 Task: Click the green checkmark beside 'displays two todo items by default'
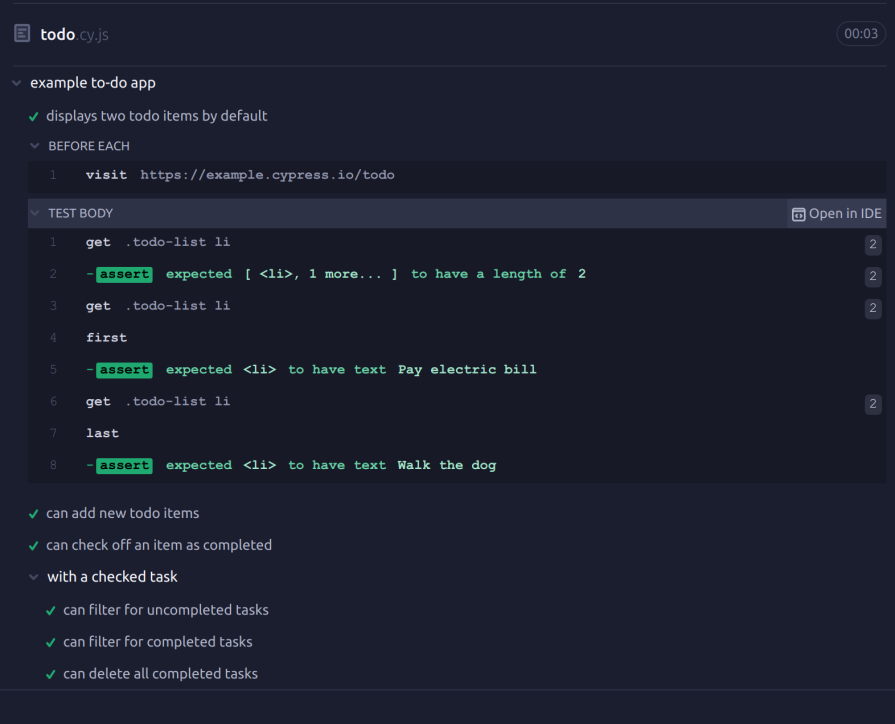(x=33, y=115)
